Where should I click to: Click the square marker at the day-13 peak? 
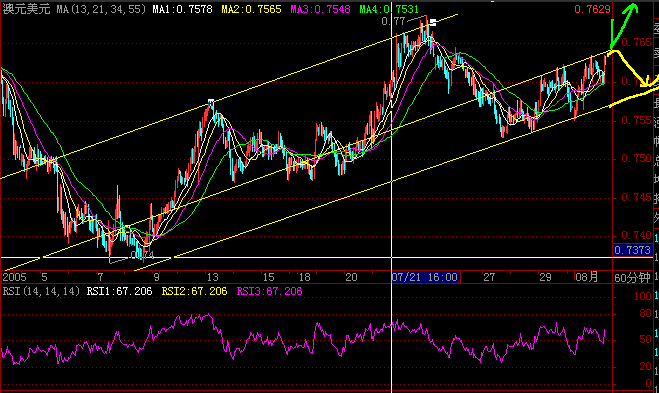(211, 102)
